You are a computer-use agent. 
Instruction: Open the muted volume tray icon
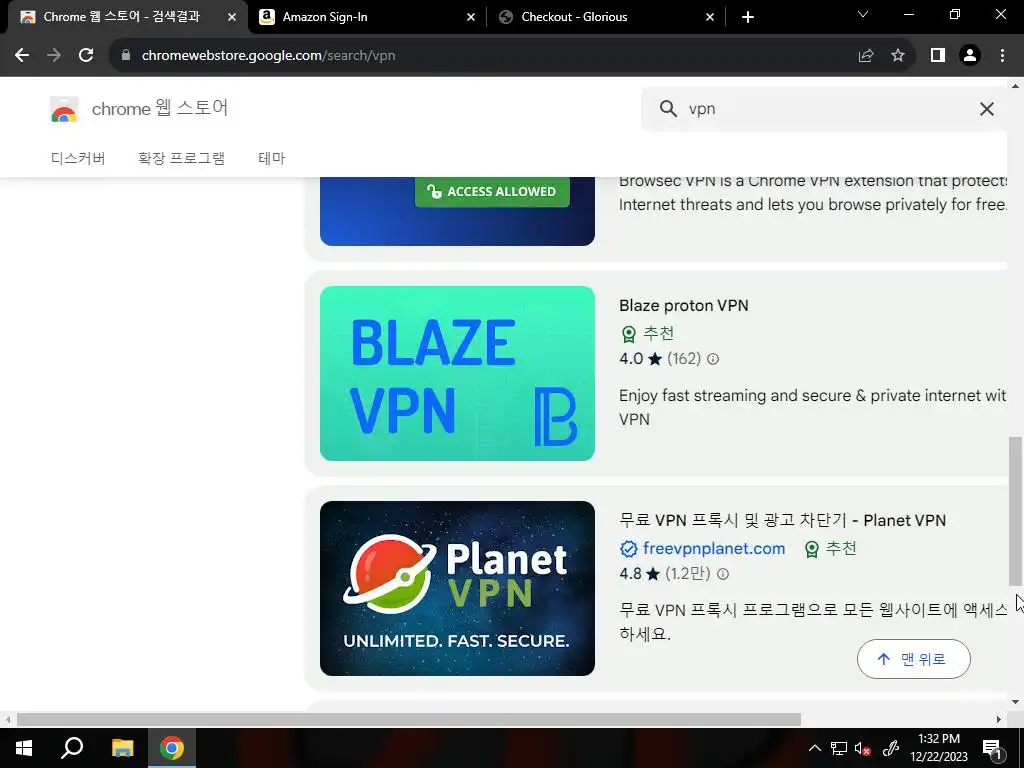pyautogui.click(x=862, y=749)
